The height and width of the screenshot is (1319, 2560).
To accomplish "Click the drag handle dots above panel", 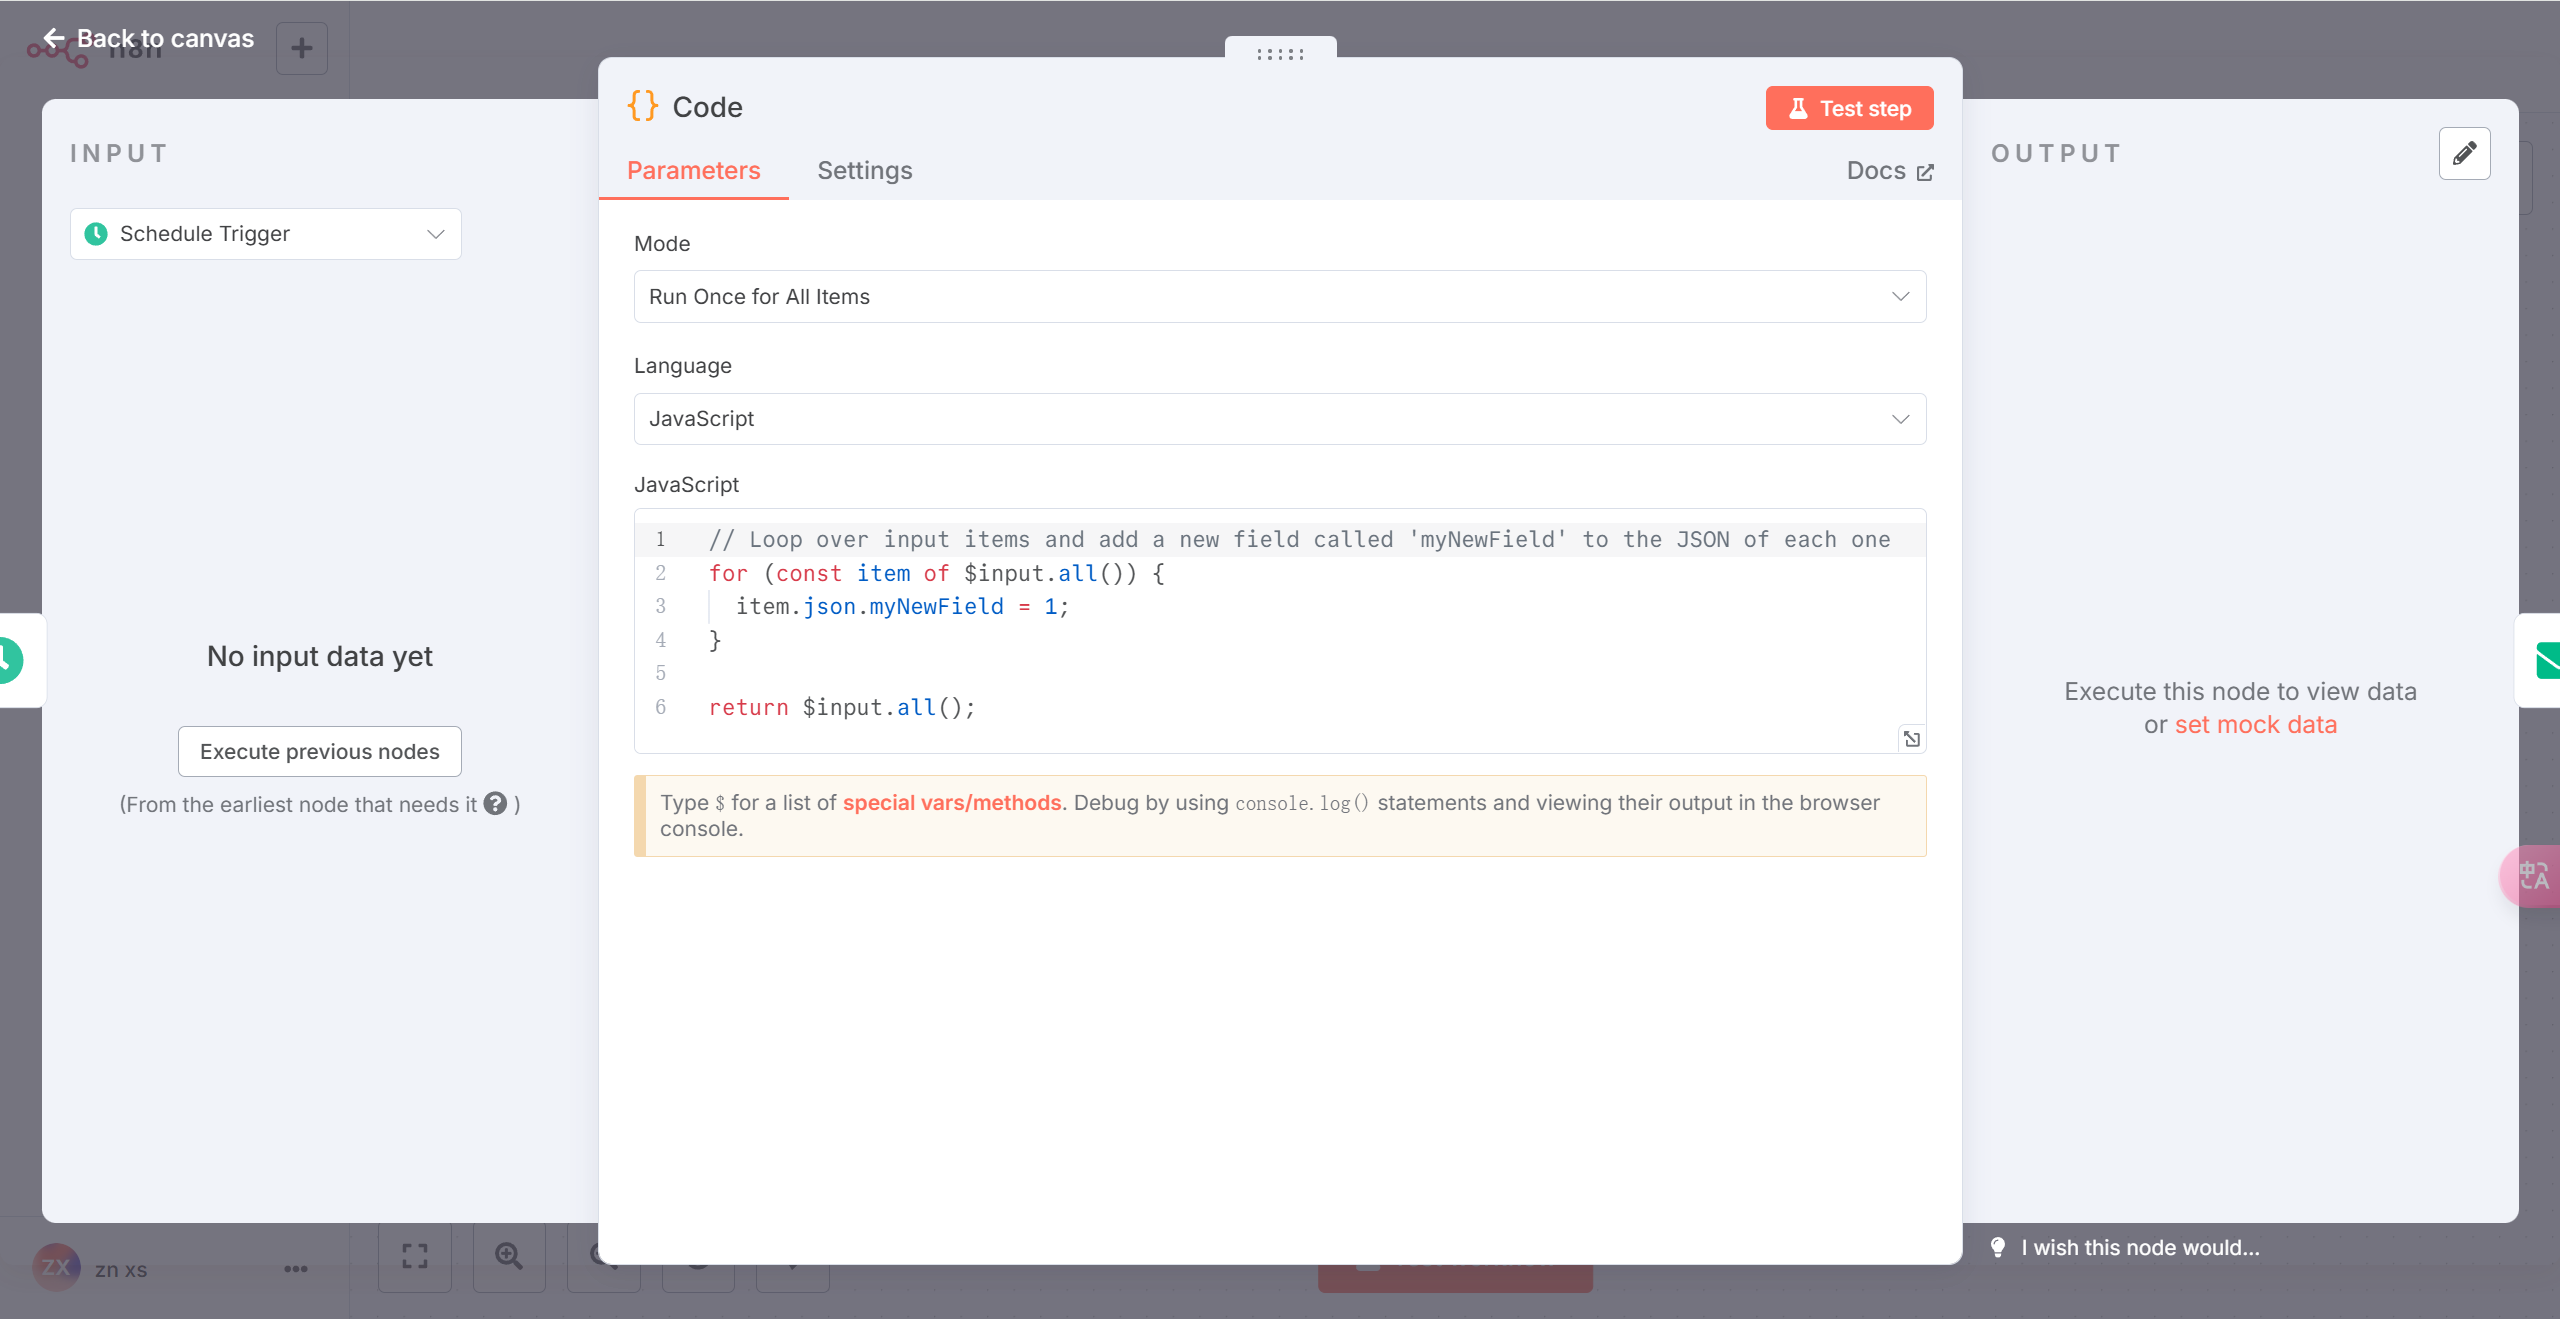I will (x=1280, y=54).
